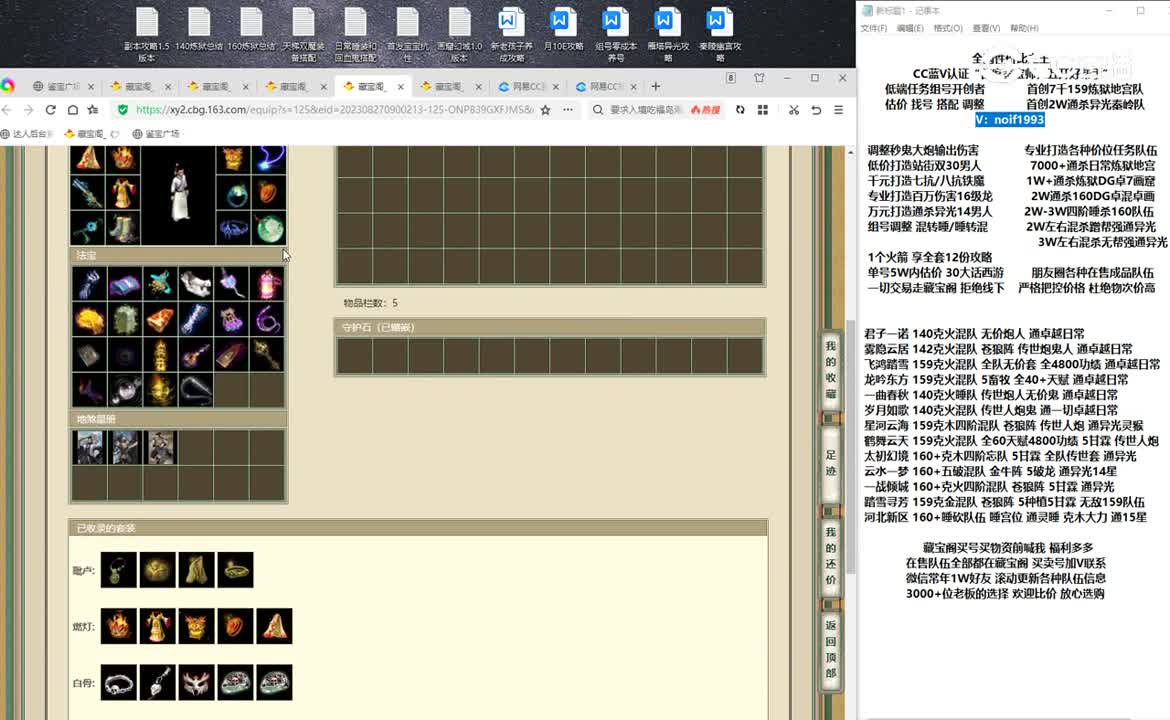Open Notepad 格式(O) menu
The image size is (1170, 720).
coord(948,28)
